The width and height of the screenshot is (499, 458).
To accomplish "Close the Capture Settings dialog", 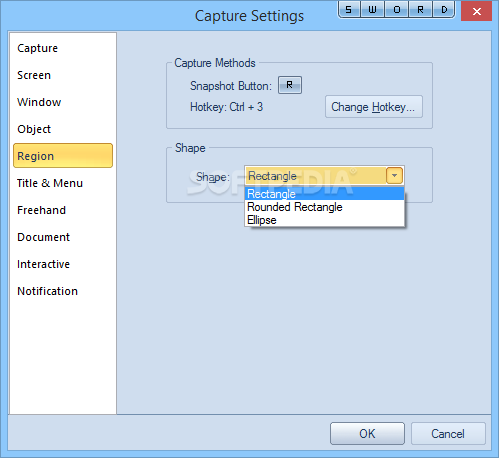I will pos(476,11).
